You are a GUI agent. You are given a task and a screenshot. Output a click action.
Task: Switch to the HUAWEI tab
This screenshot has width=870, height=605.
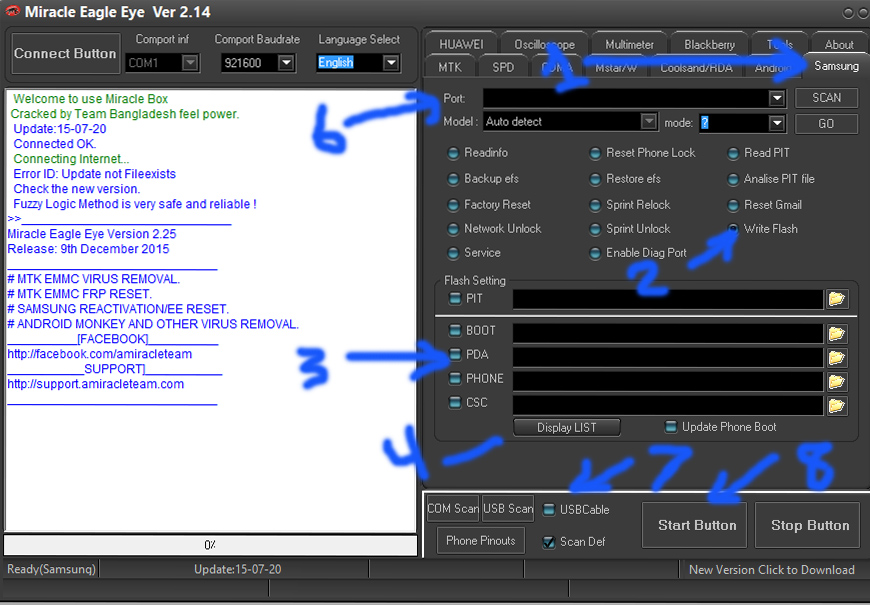tap(461, 44)
